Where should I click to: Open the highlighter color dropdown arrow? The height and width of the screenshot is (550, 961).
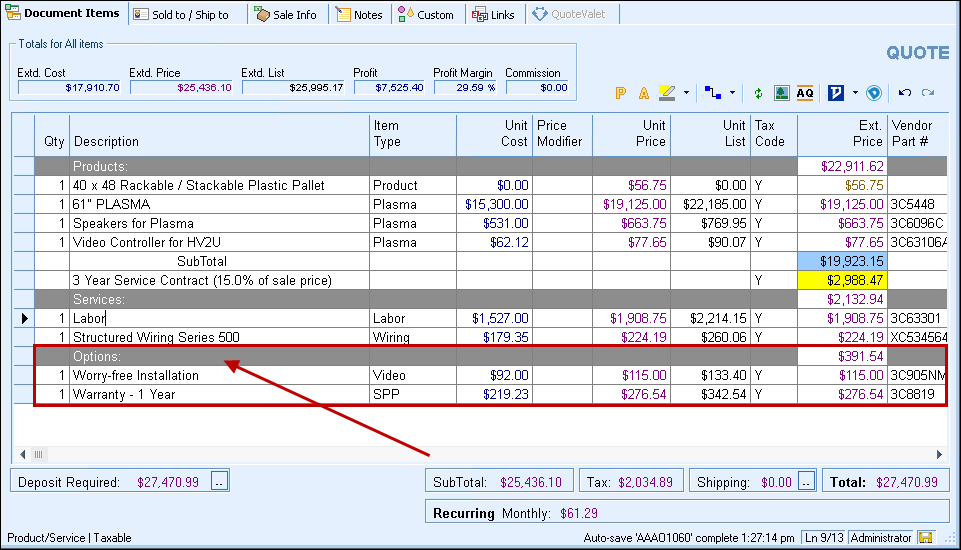pos(686,93)
